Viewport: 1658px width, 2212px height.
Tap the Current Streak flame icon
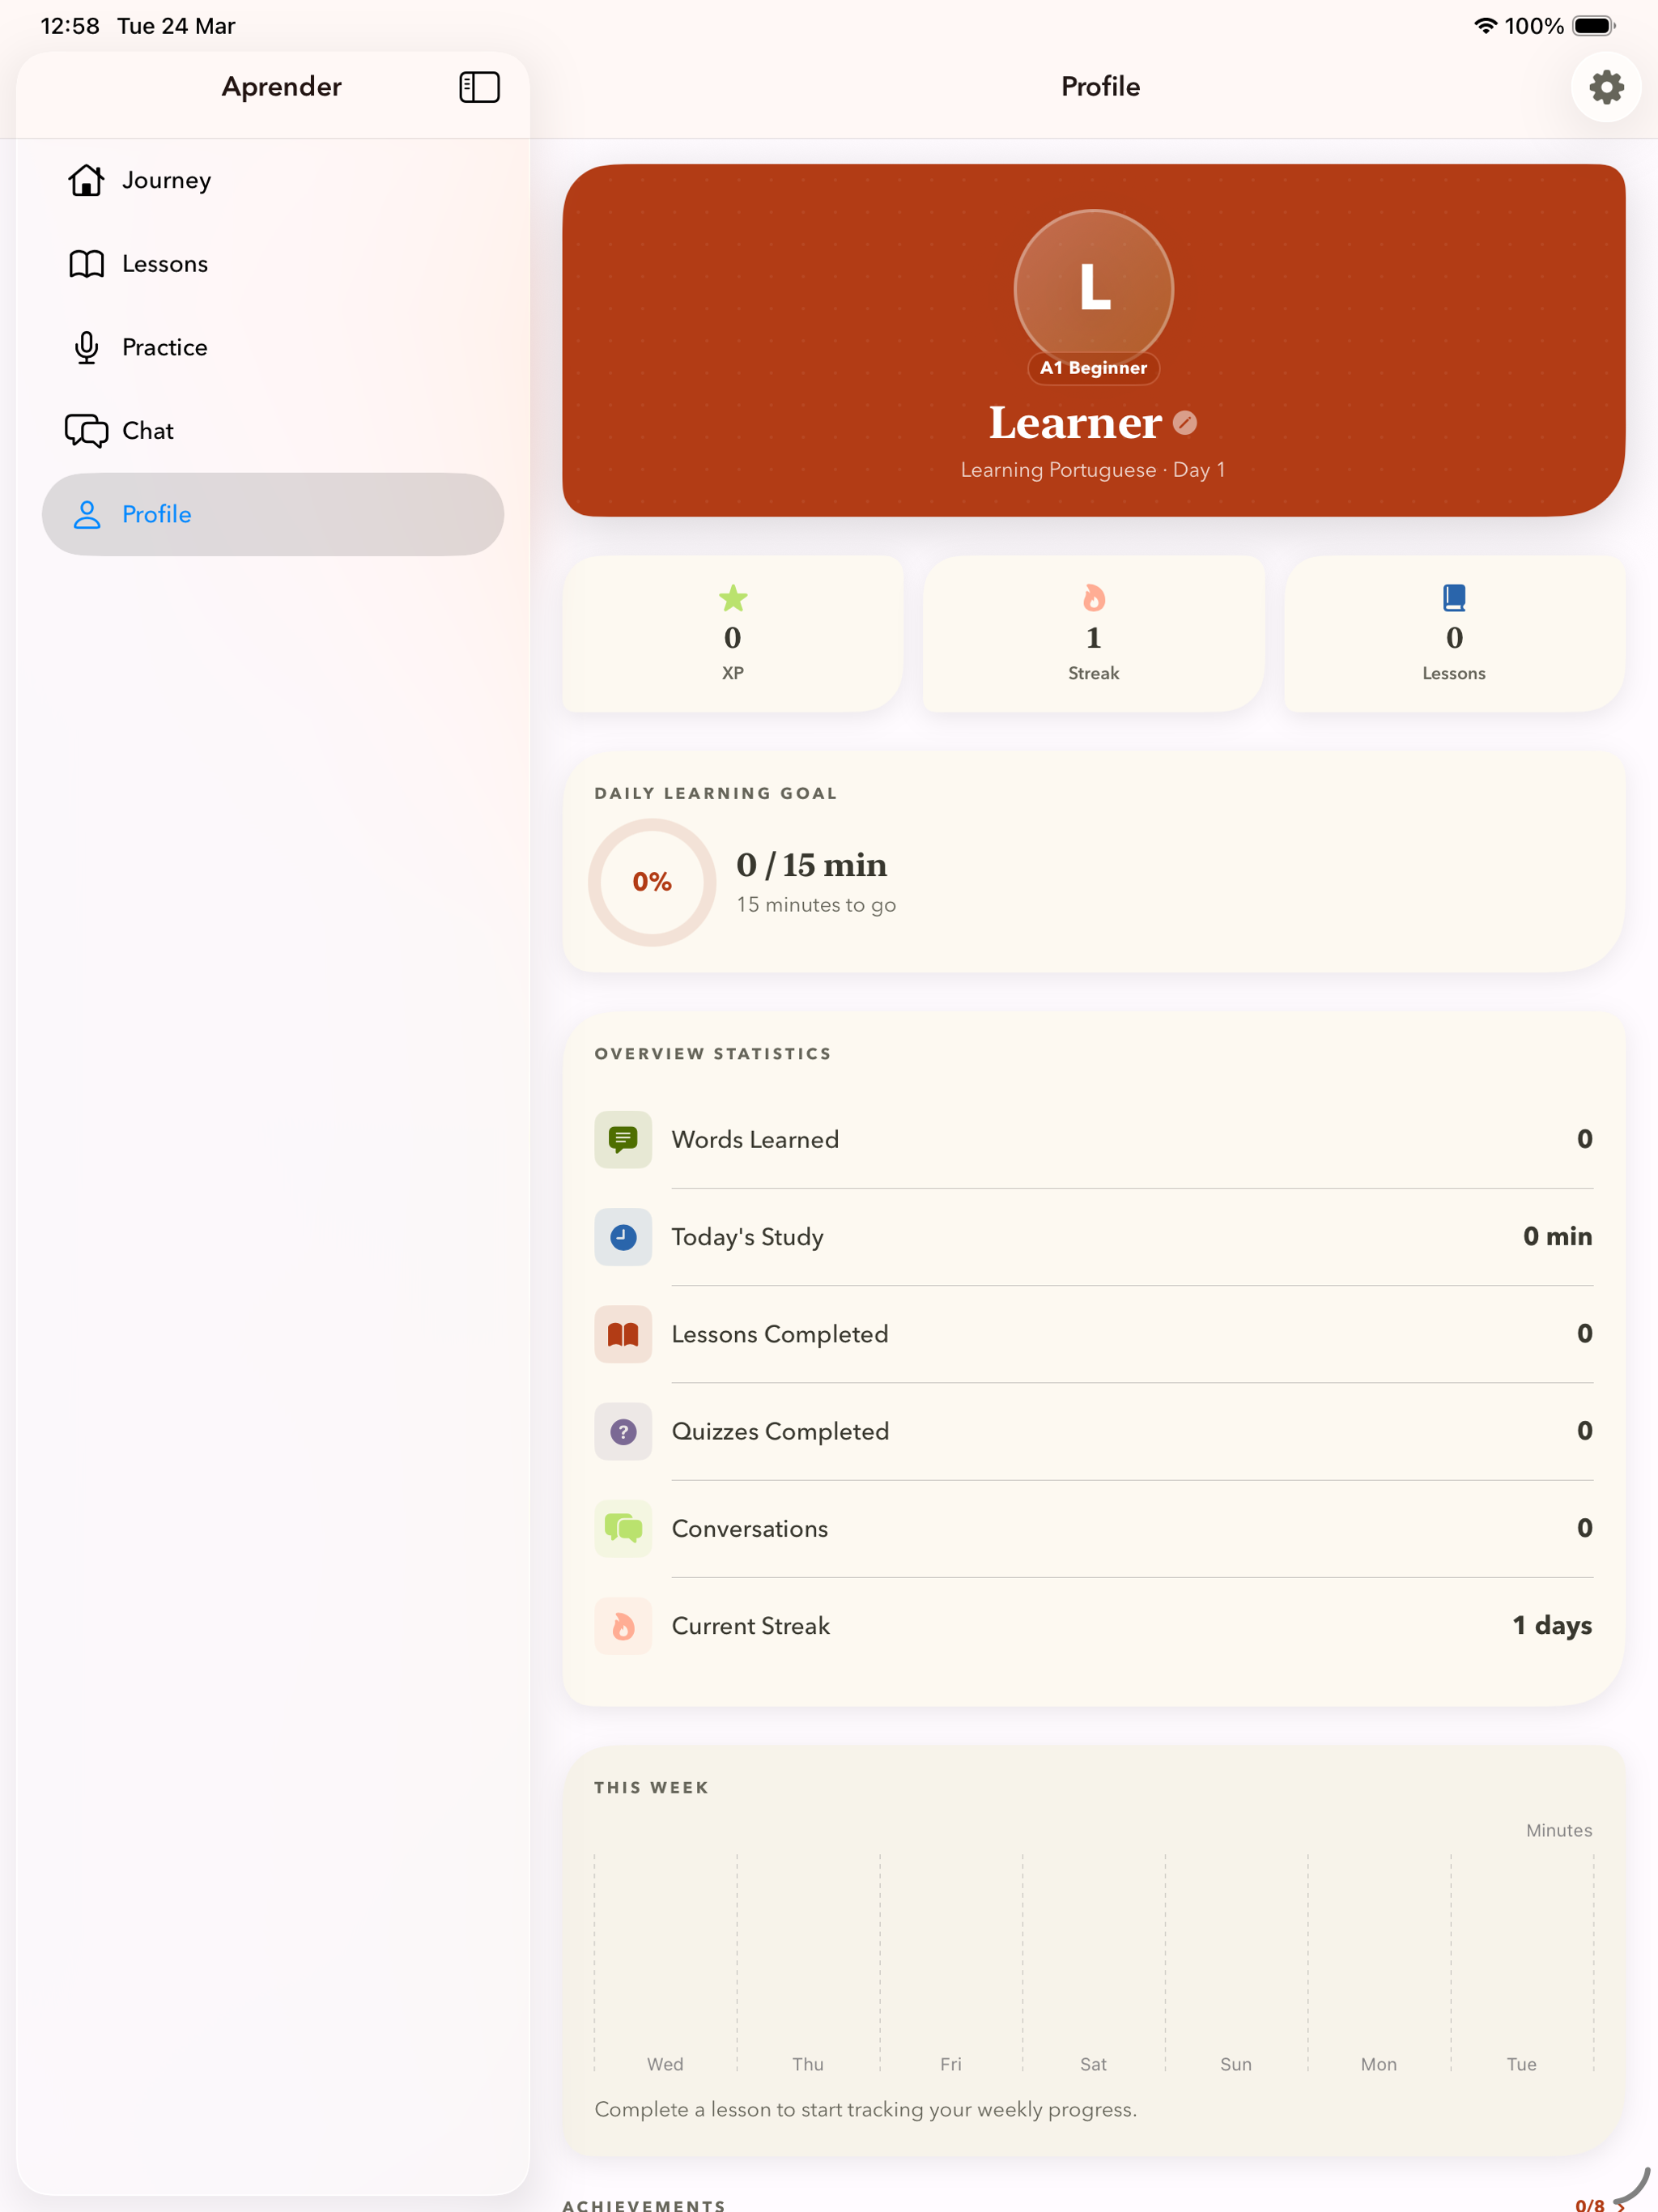(623, 1626)
